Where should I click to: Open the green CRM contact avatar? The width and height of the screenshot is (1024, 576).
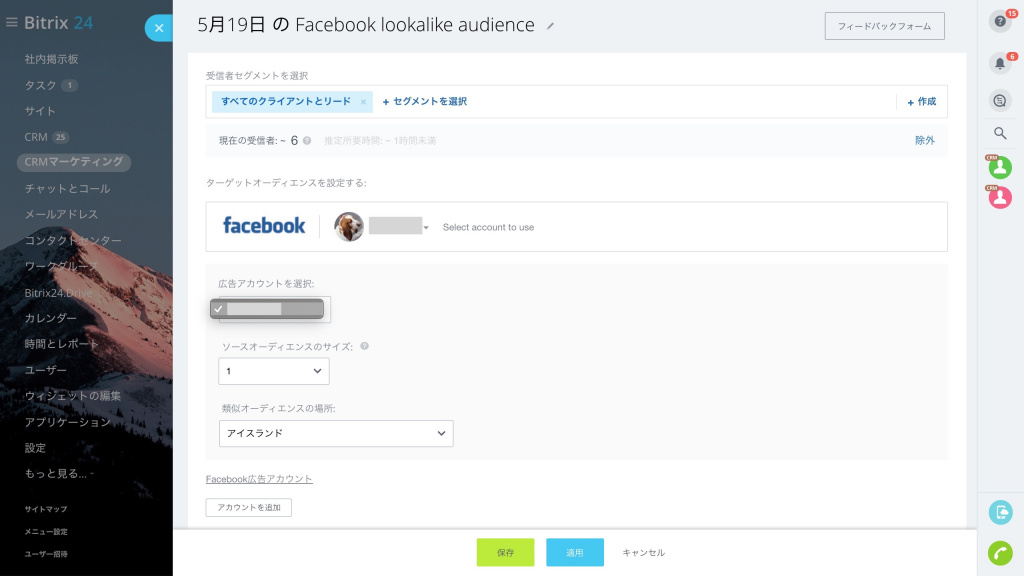[x=1000, y=167]
